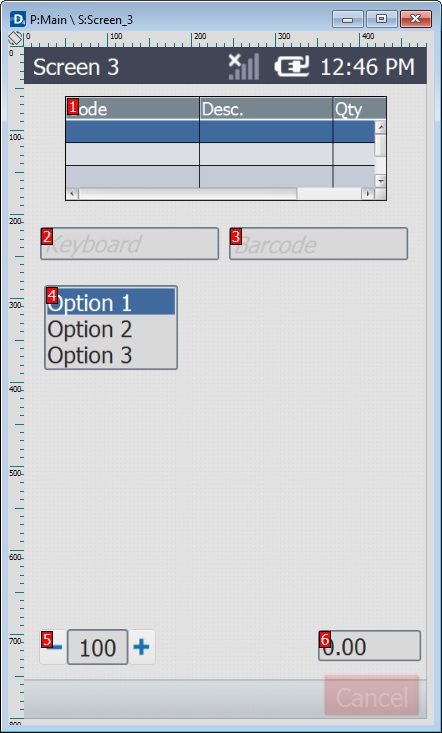Viewport: 442px width, 733px height.
Task: Select Option 2 in the list
Action: pyautogui.click(x=111, y=329)
